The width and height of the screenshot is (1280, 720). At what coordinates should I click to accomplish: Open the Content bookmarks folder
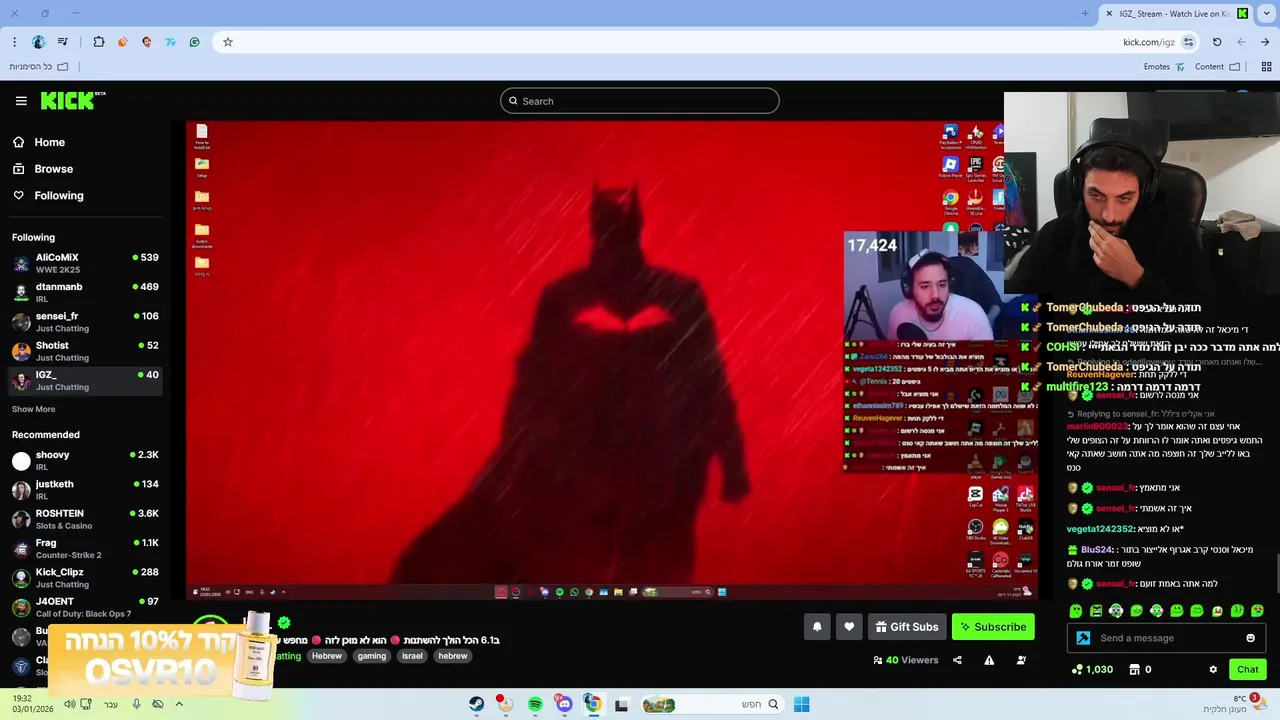click(1217, 67)
